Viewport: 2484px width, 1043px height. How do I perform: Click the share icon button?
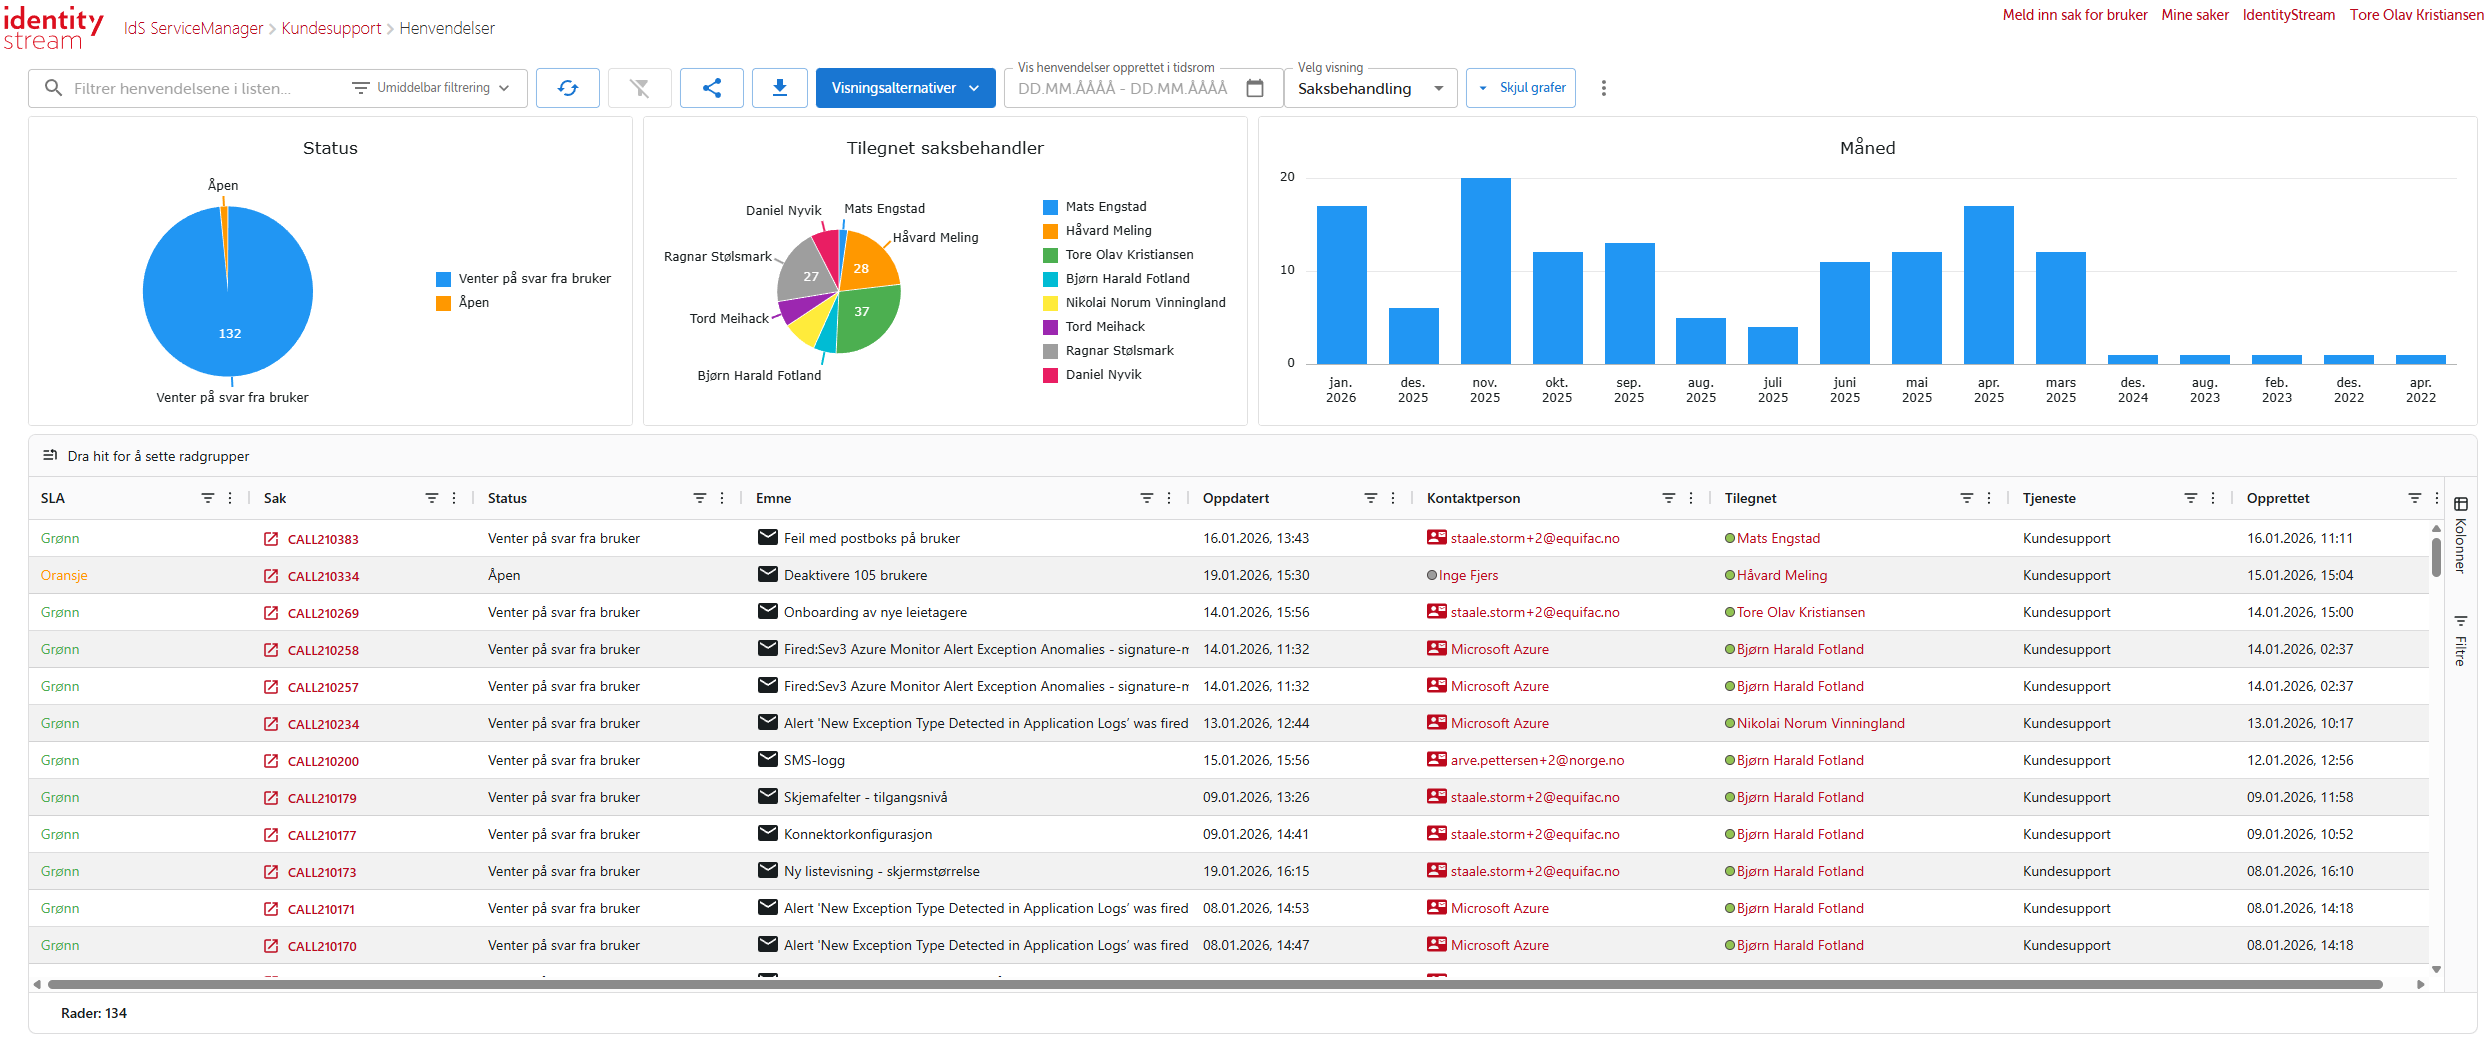(711, 88)
